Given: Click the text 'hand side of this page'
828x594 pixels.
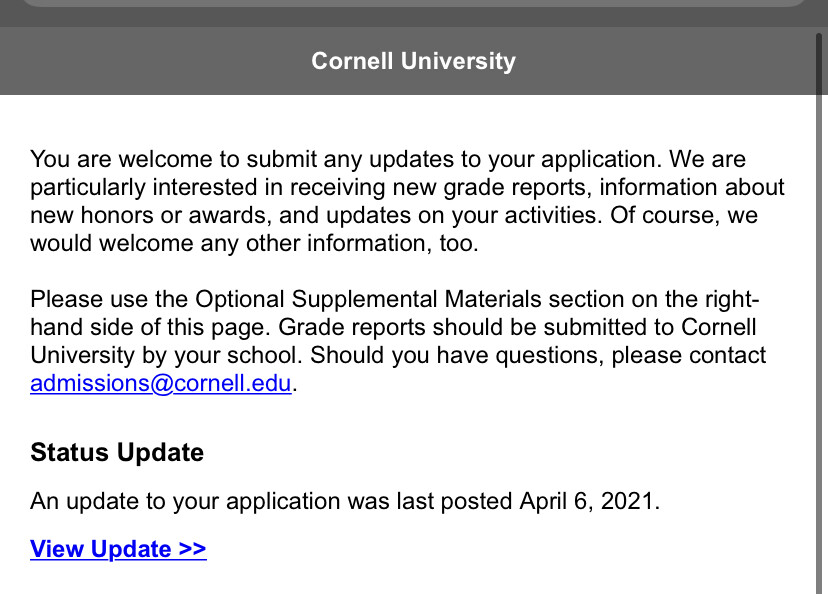Looking at the screenshot, I should (x=150, y=327).
